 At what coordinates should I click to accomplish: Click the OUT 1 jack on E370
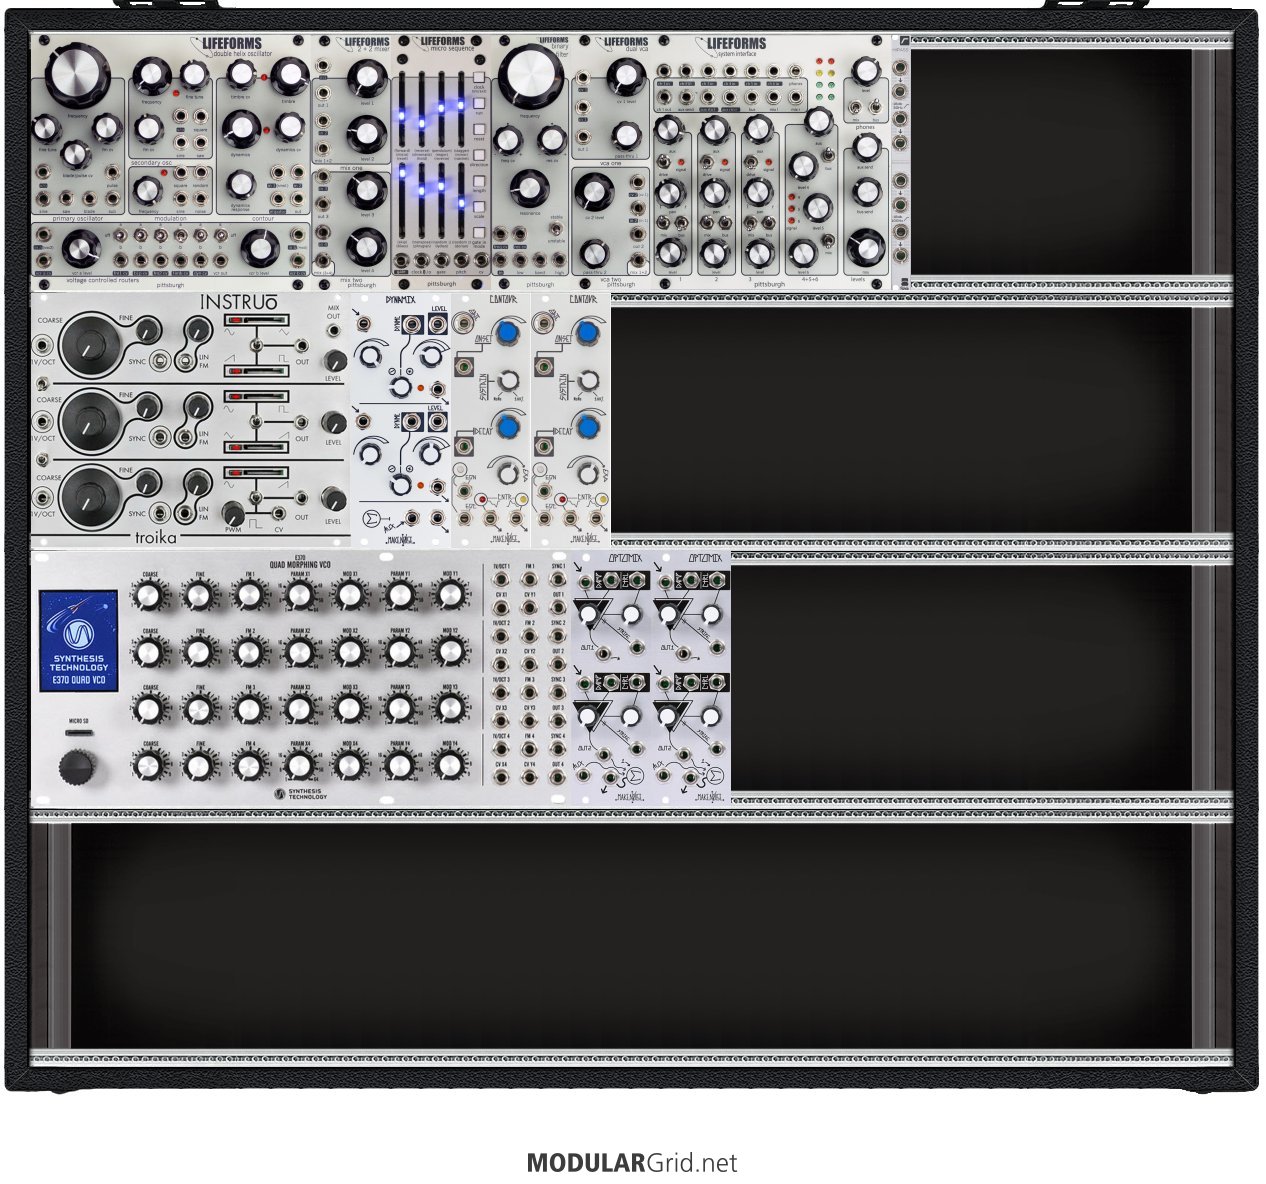558,607
